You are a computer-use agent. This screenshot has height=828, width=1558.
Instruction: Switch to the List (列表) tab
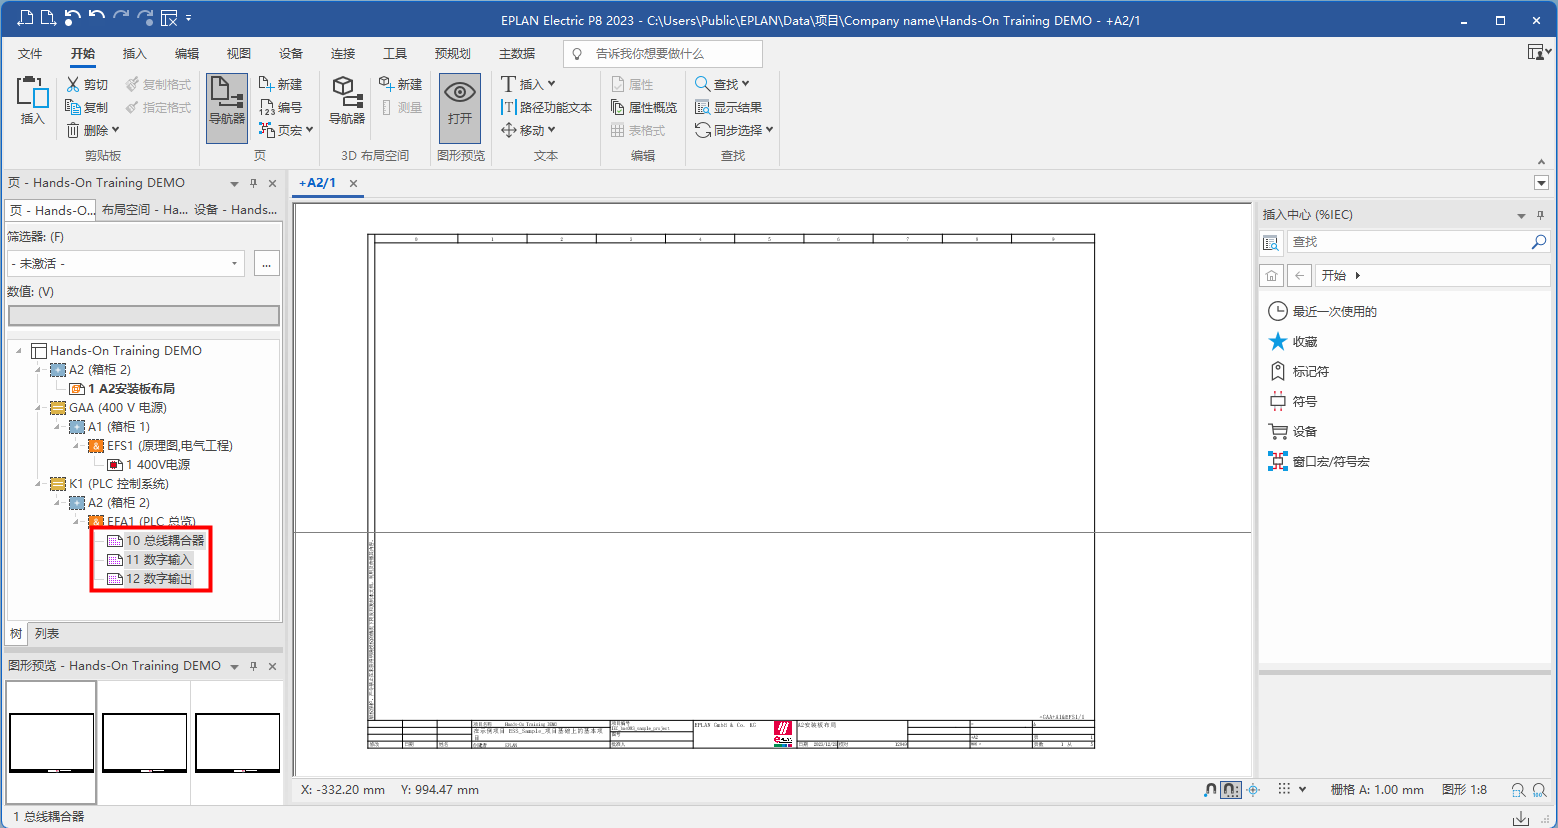click(47, 634)
